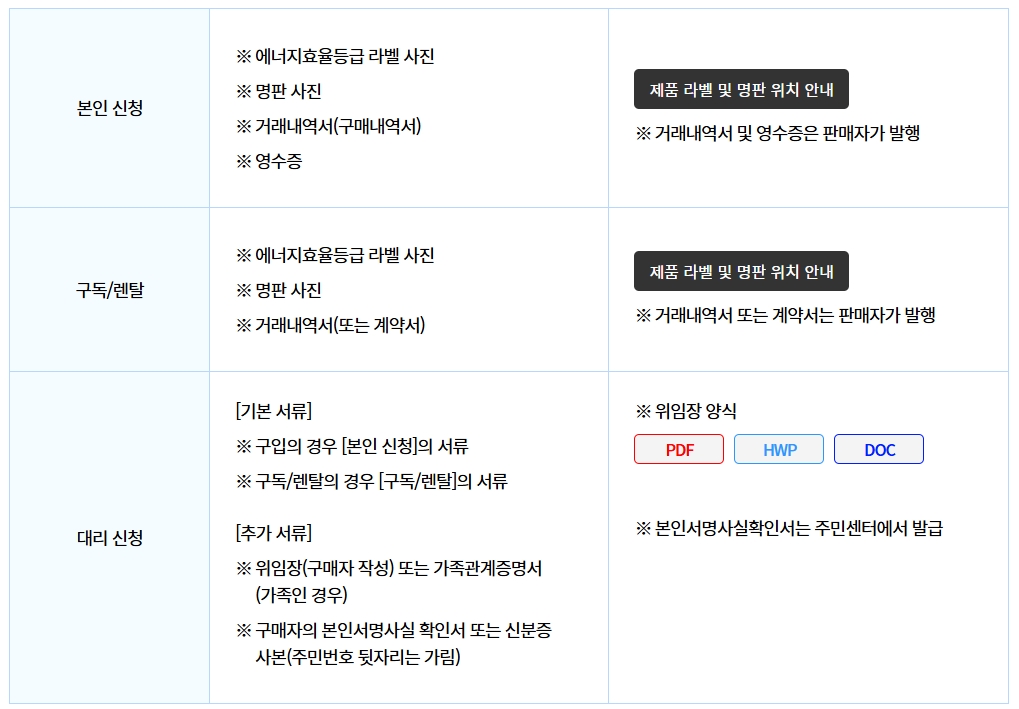The image size is (1019, 709).
Task: Select the 구독/렌탈 row header
Action: click(106, 288)
